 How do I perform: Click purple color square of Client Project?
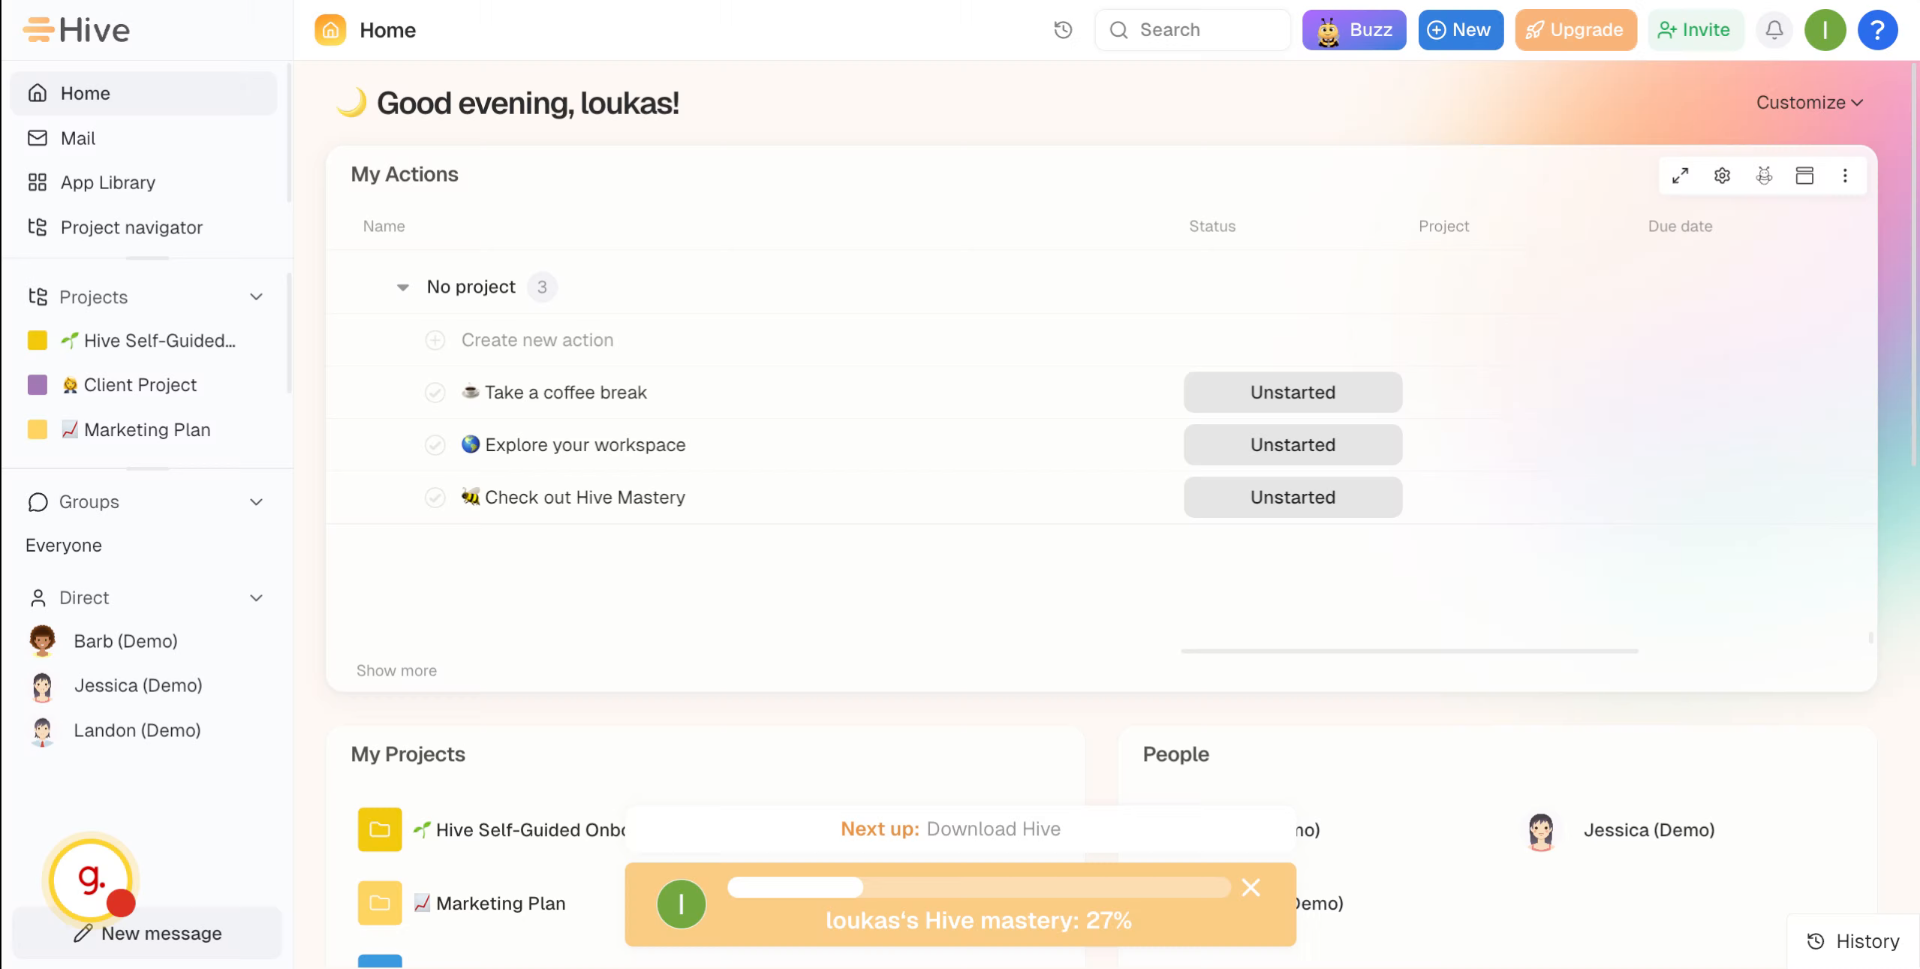tap(37, 385)
